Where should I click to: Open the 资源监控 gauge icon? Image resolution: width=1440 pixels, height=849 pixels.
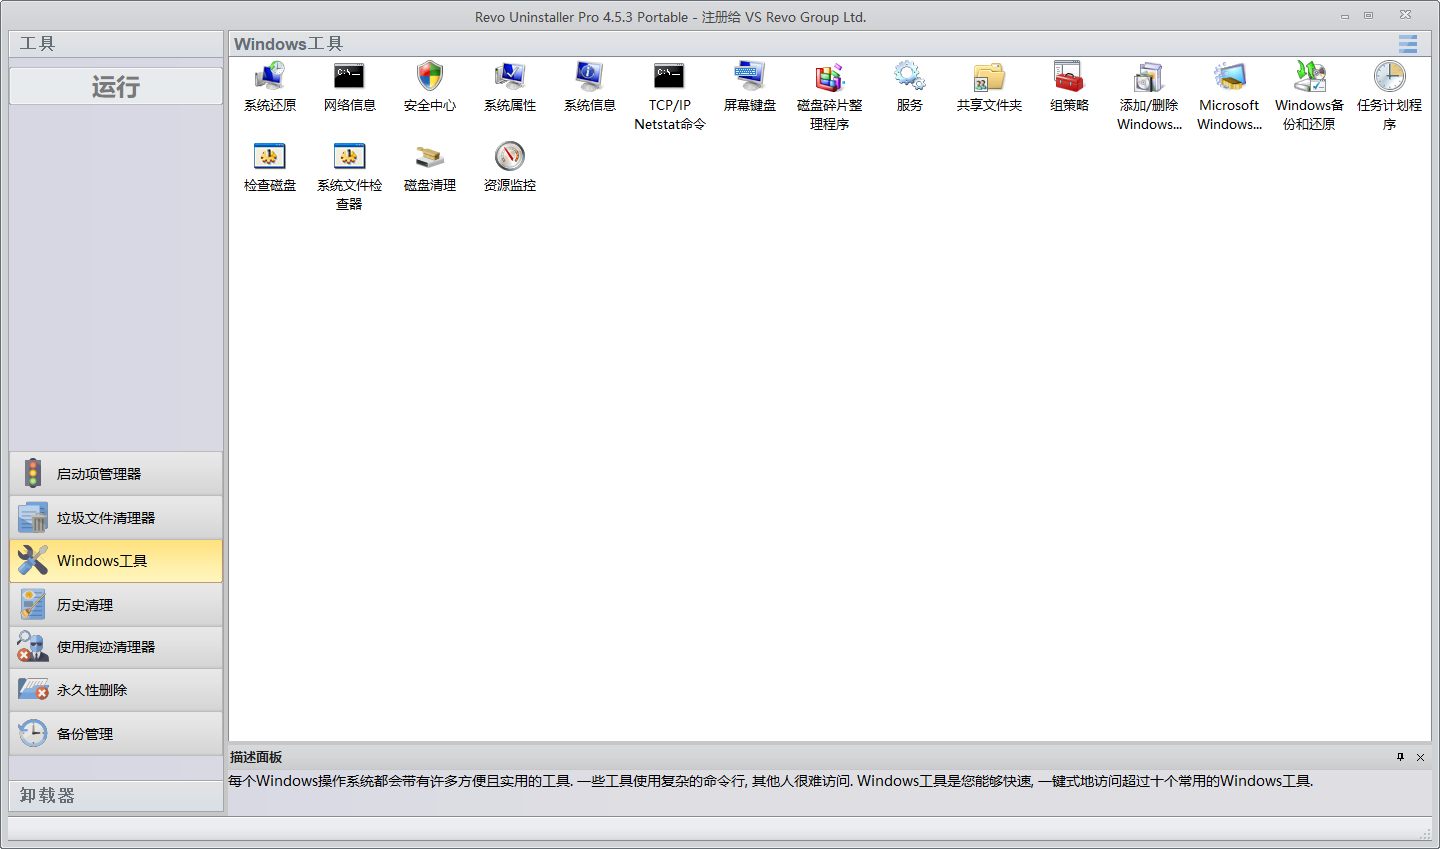510,157
